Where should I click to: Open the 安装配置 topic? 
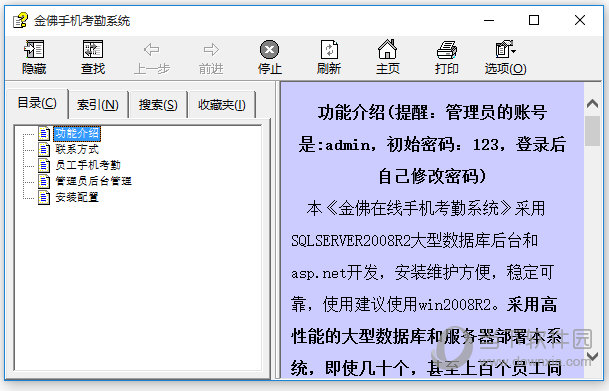tap(77, 197)
